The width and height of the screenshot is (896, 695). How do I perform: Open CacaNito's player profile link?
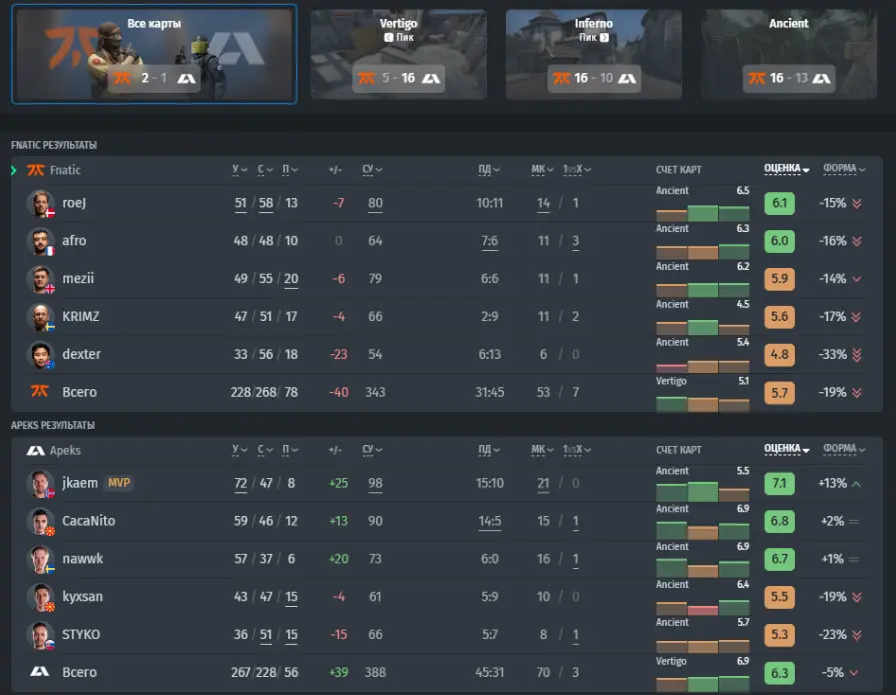89,521
